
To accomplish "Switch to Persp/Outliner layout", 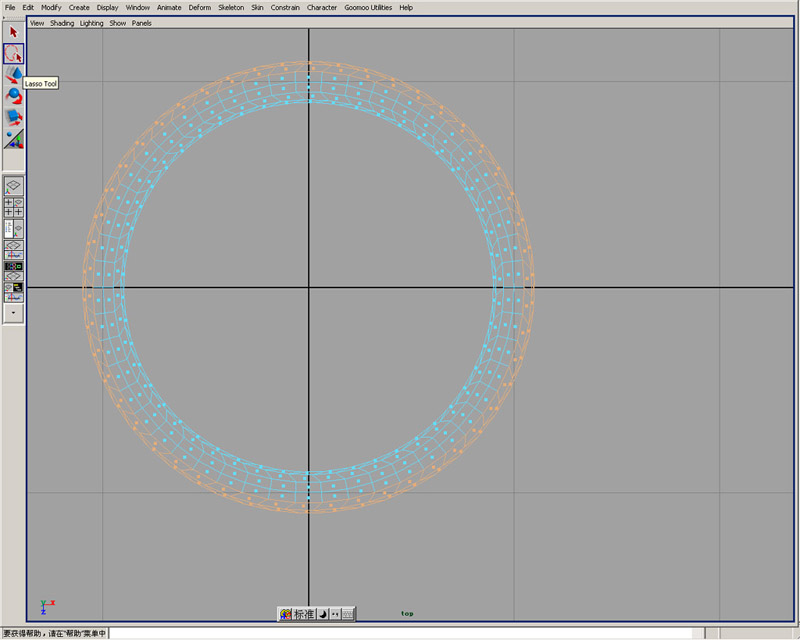I will click(13, 229).
